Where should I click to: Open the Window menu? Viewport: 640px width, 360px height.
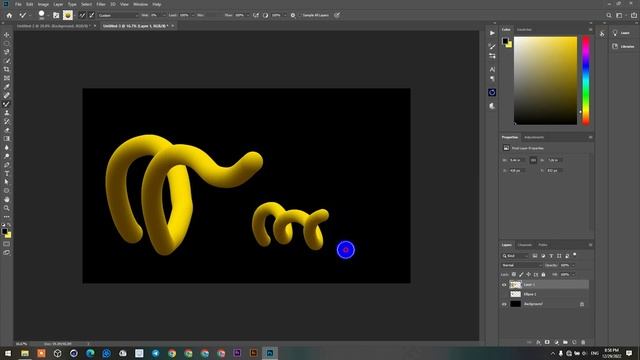point(140,4)
